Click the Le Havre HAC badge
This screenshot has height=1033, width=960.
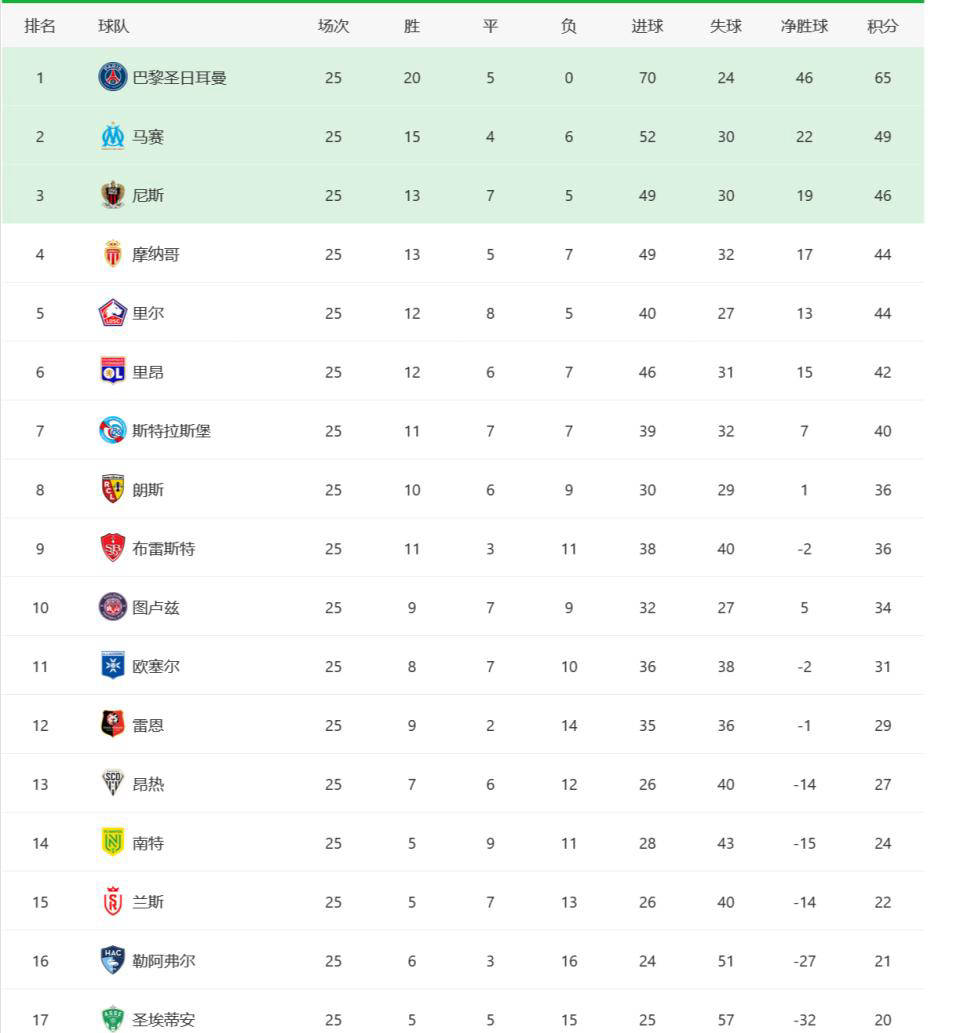tap(113, 961)
